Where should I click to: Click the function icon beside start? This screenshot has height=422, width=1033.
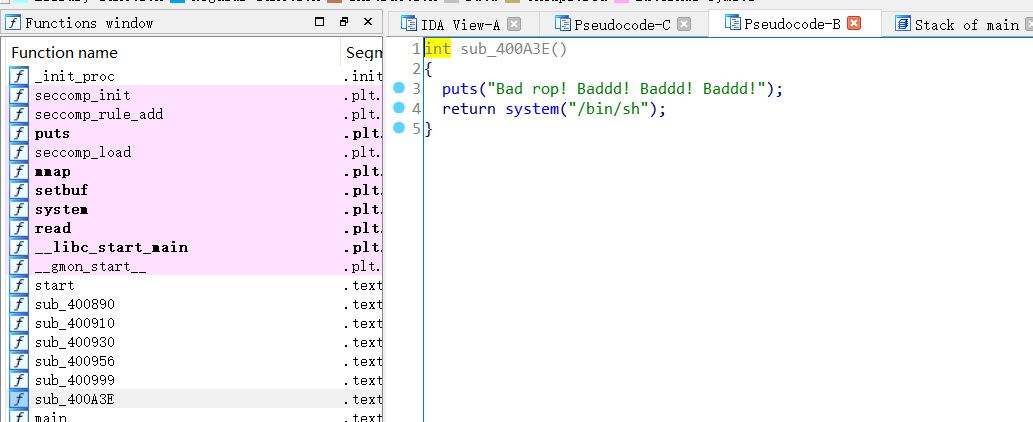19,285
